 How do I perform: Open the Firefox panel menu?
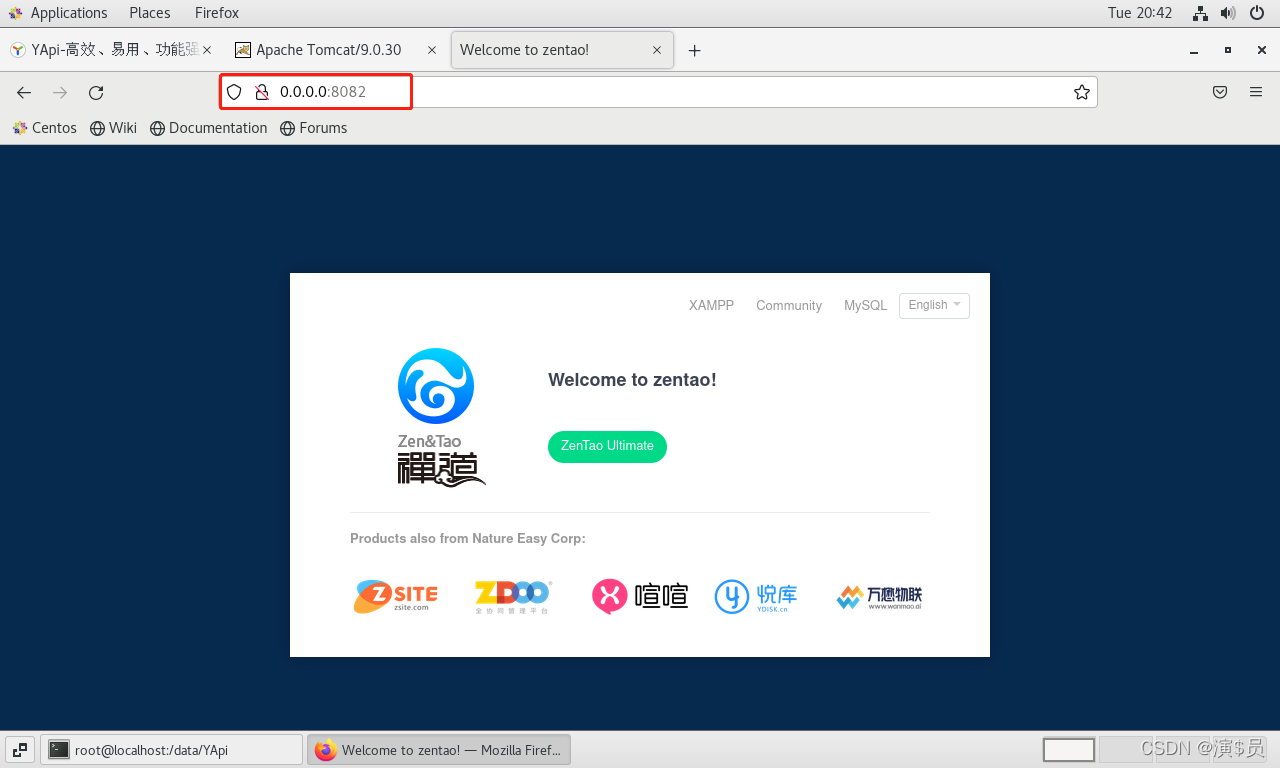pyautogui.click(x=217, y=13)
